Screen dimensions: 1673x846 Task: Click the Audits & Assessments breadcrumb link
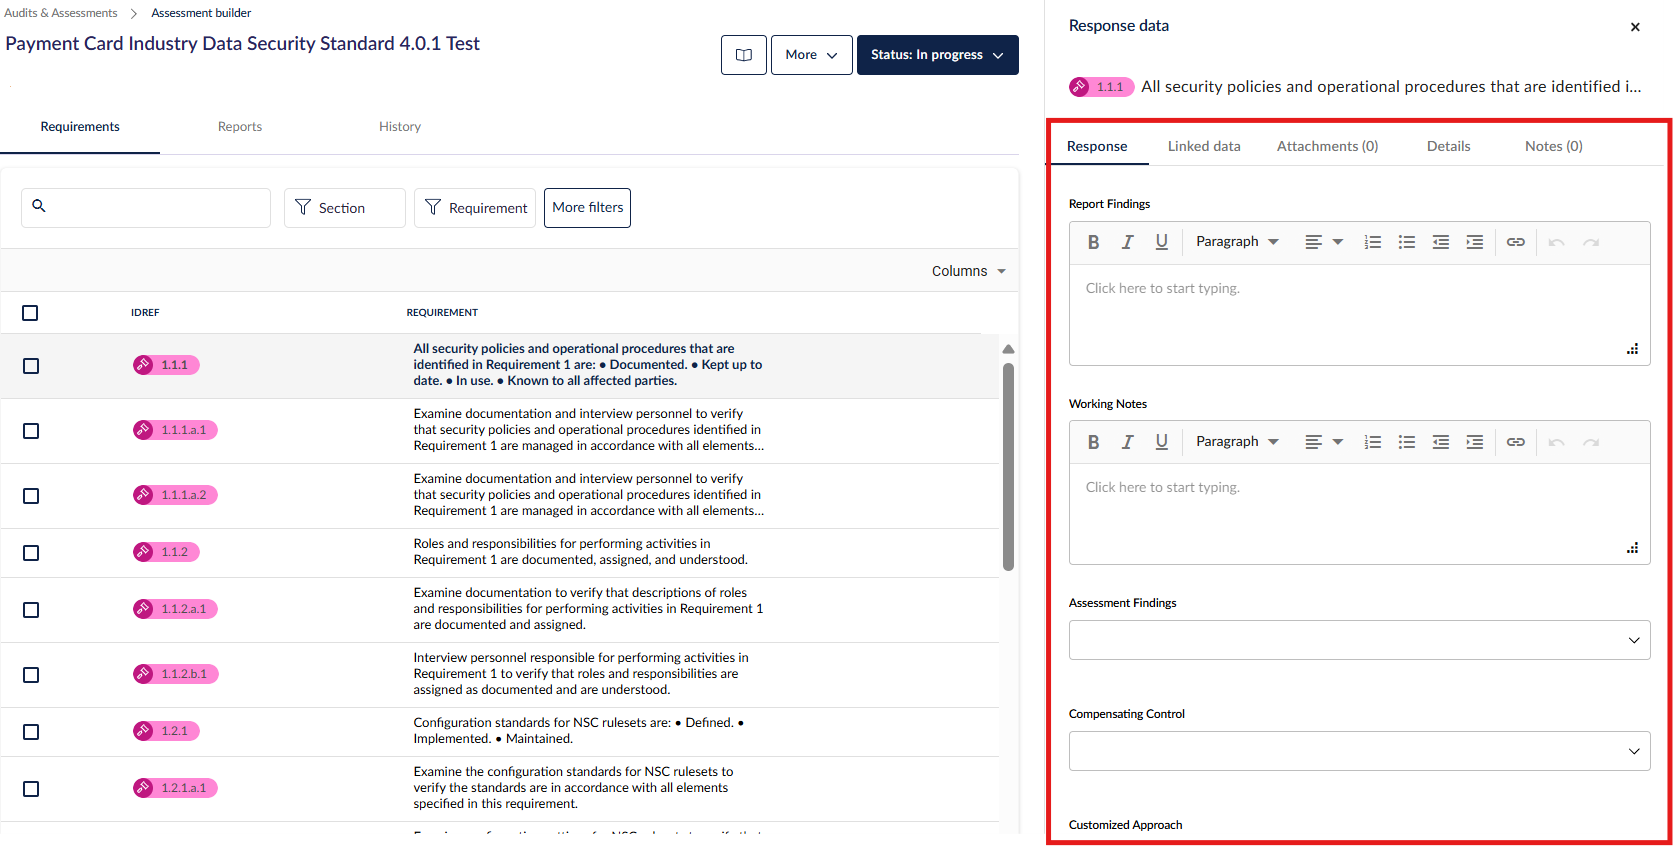click(61, 13)
